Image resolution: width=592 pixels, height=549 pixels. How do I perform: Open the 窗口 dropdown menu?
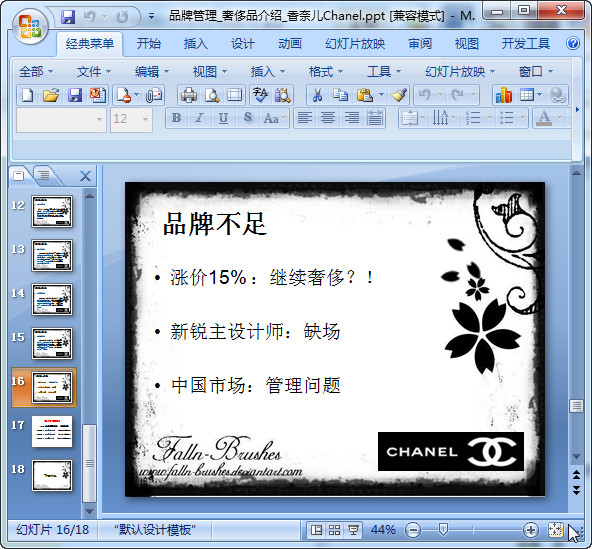[536, 71]
